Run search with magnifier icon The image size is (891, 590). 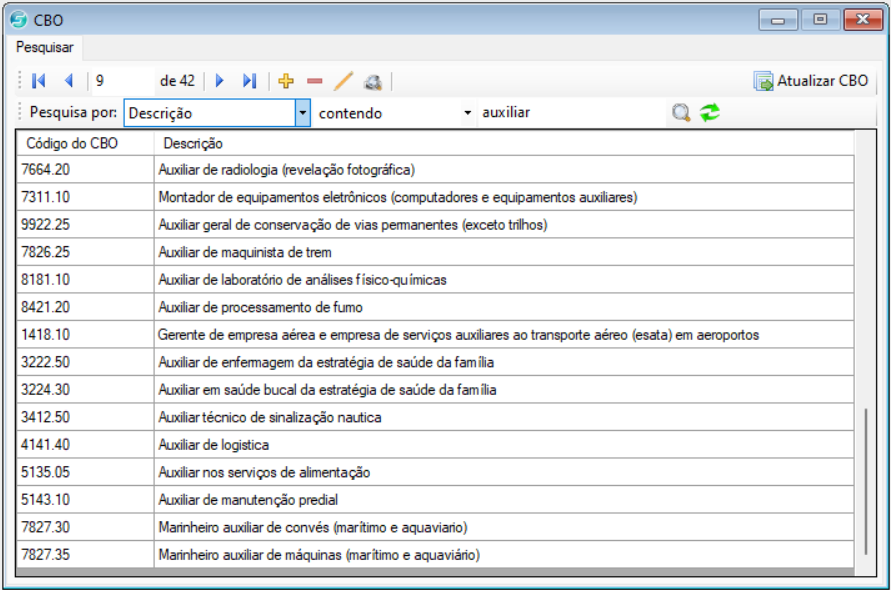pyautogui.click(x=681, y=113)
